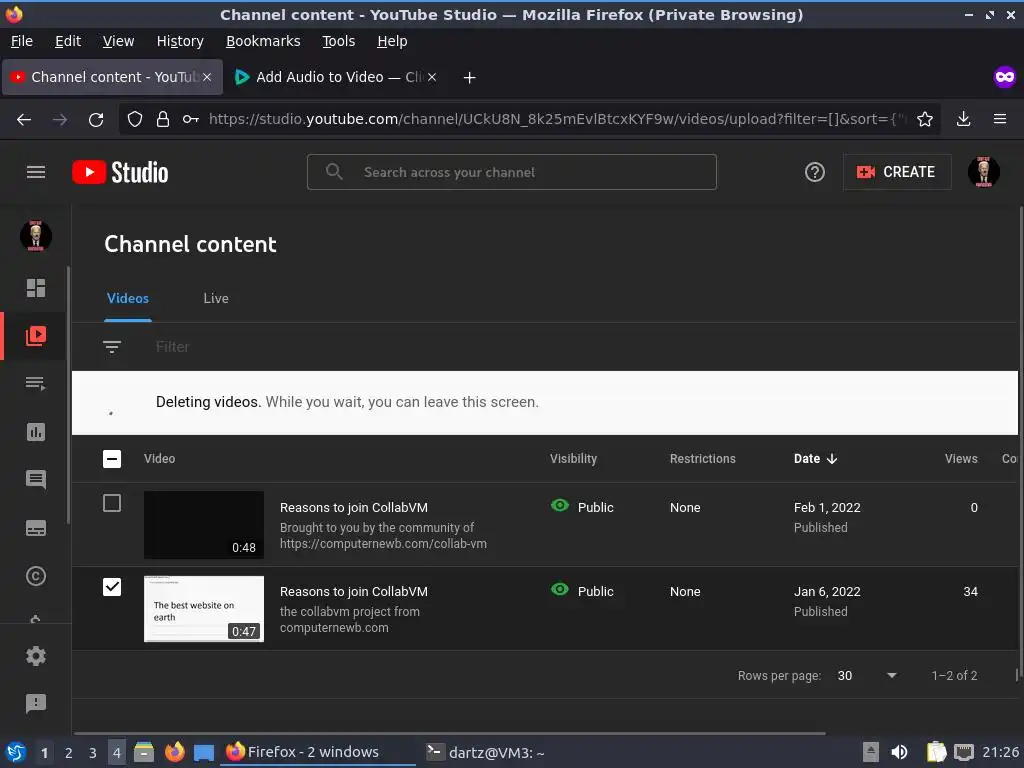Open the Content sidebar icon
The height and width of the screenshot is (768, 1024).
(36, 336)
